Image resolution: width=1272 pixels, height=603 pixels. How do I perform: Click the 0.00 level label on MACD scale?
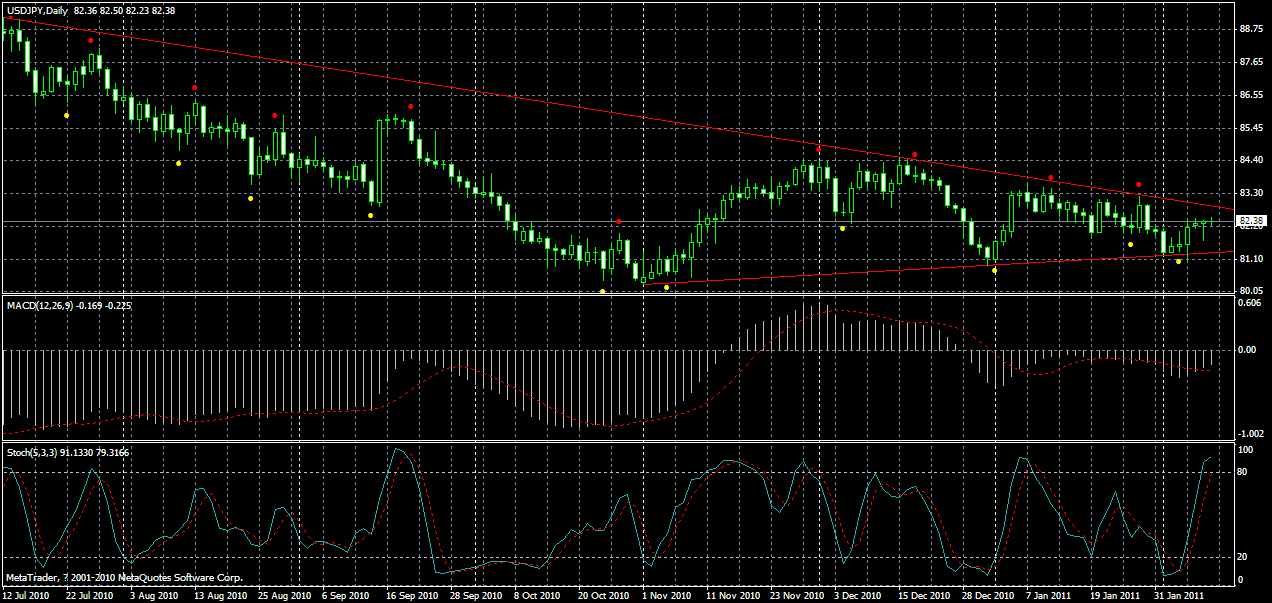(1248, 350)
